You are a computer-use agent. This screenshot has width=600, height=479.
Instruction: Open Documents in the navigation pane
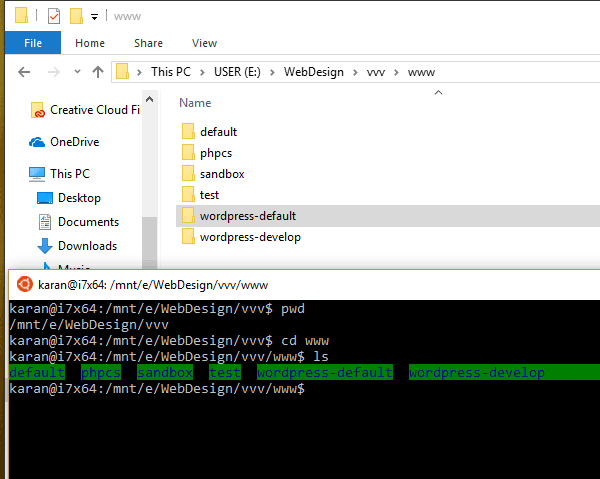(88, 222)
